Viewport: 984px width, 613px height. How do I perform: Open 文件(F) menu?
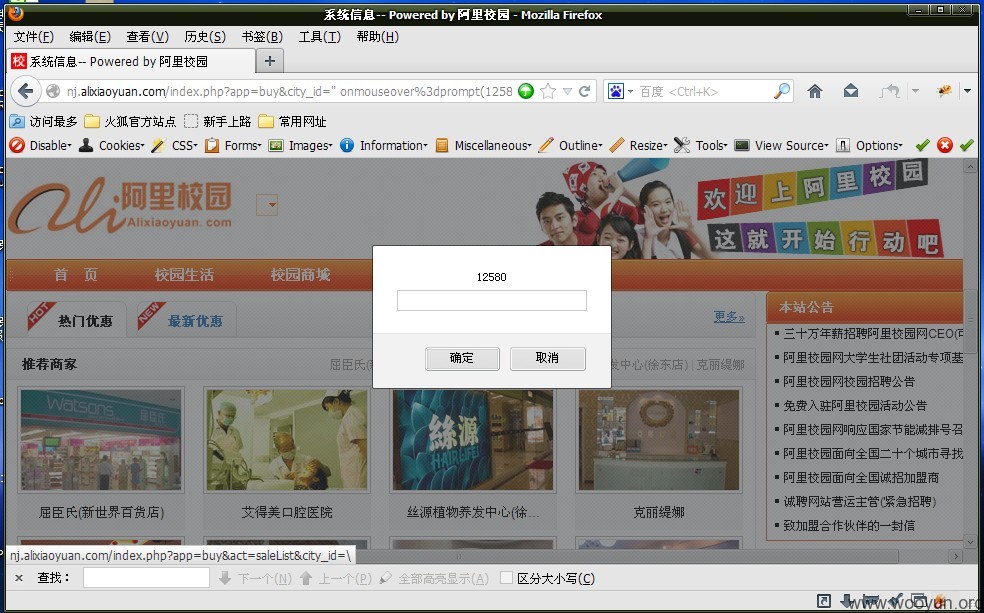point(34,37)
